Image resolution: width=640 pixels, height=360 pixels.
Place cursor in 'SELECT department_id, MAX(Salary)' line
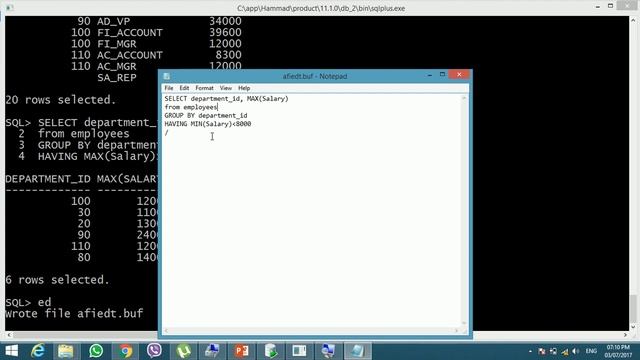[227, 99]
